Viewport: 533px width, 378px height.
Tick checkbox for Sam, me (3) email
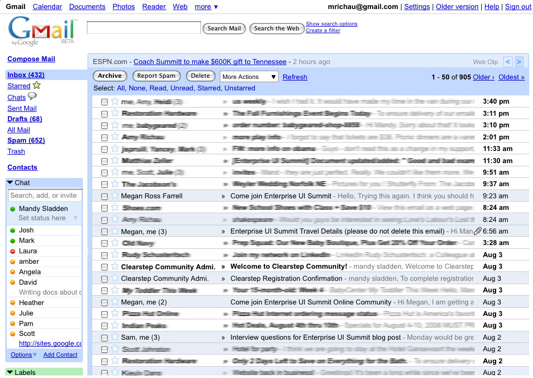pos(104,338)
